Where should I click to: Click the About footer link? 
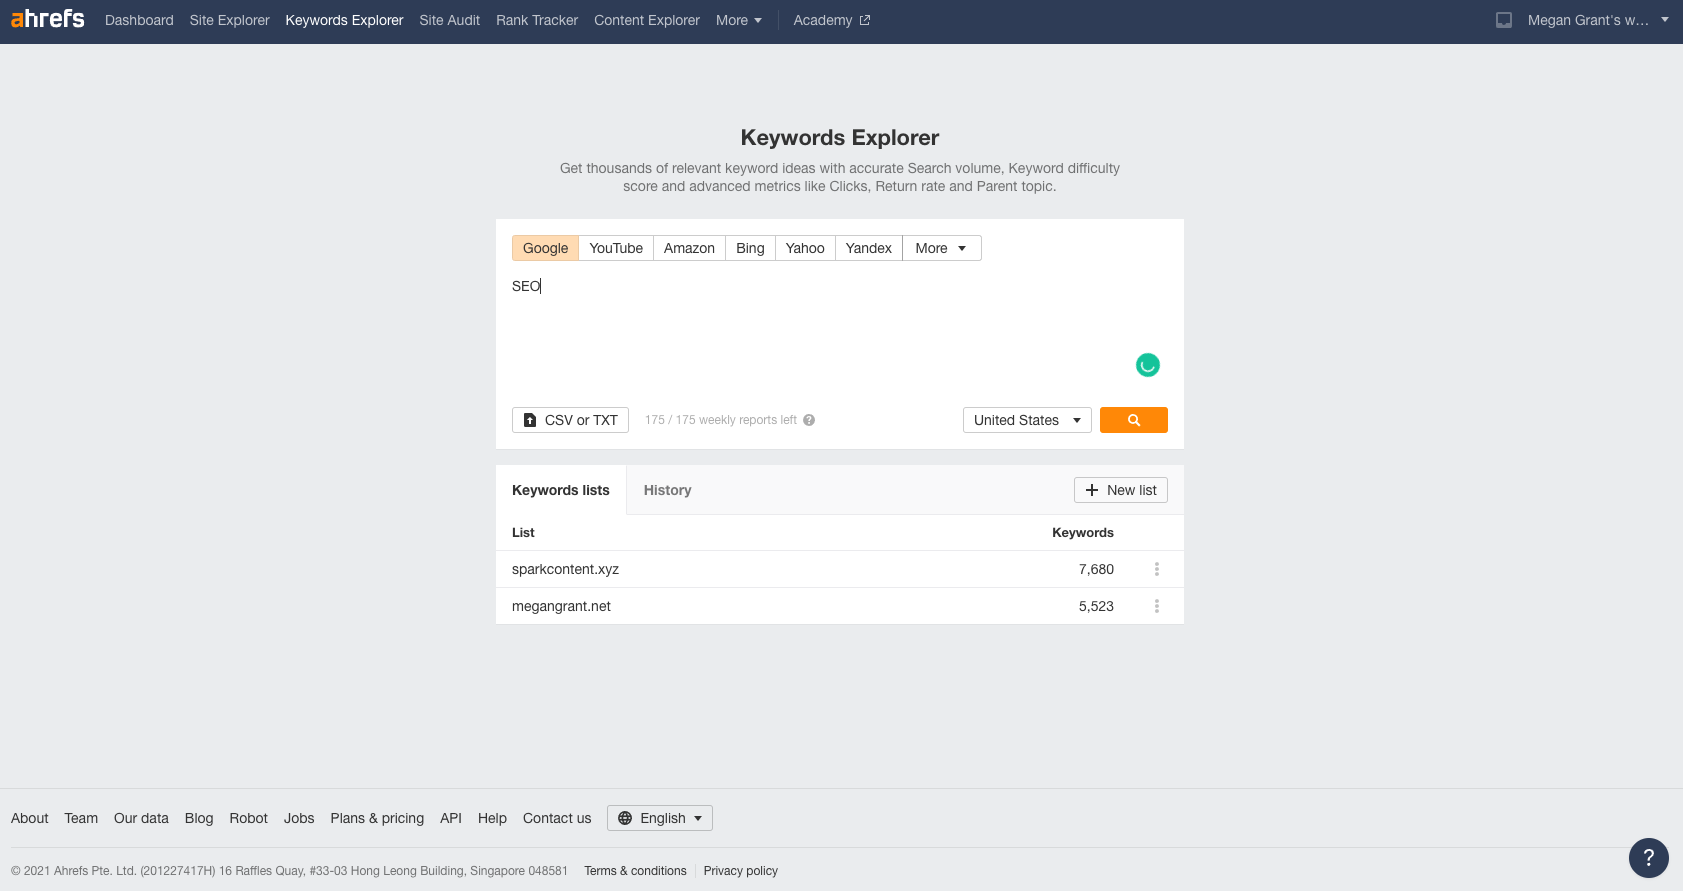[30, 818]
